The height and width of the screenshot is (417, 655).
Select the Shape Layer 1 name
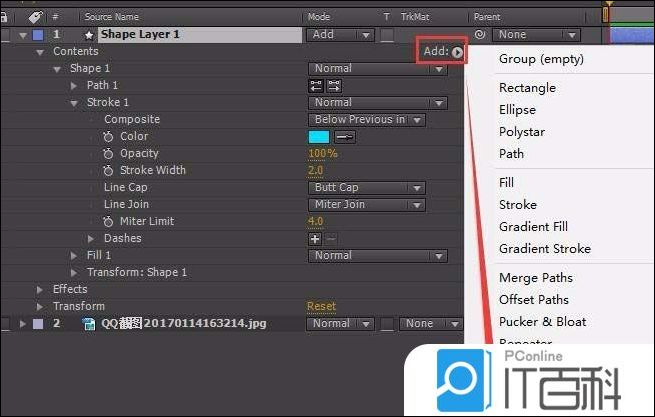coord(140,34)
